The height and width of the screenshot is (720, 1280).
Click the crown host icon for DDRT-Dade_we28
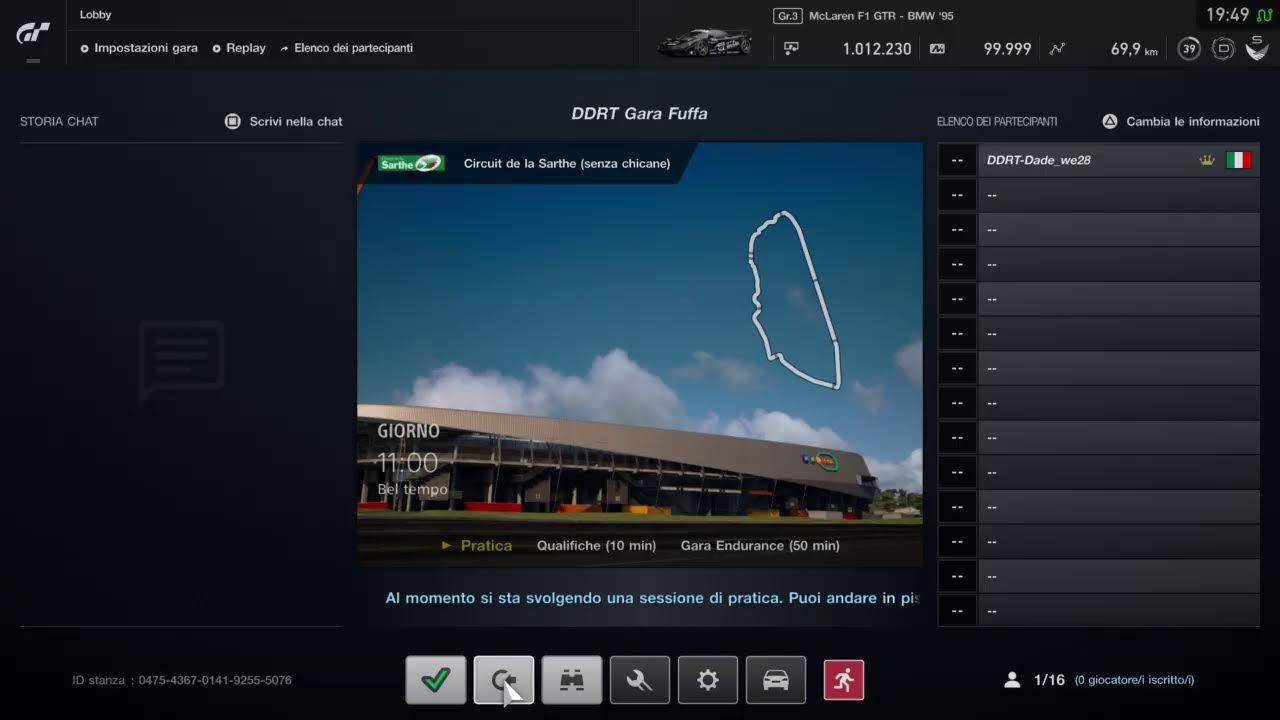coord(1207,160)
